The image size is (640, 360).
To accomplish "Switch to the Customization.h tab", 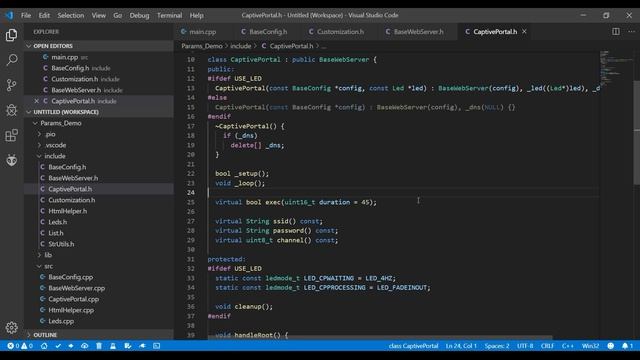I will click(x=340, y=31).
